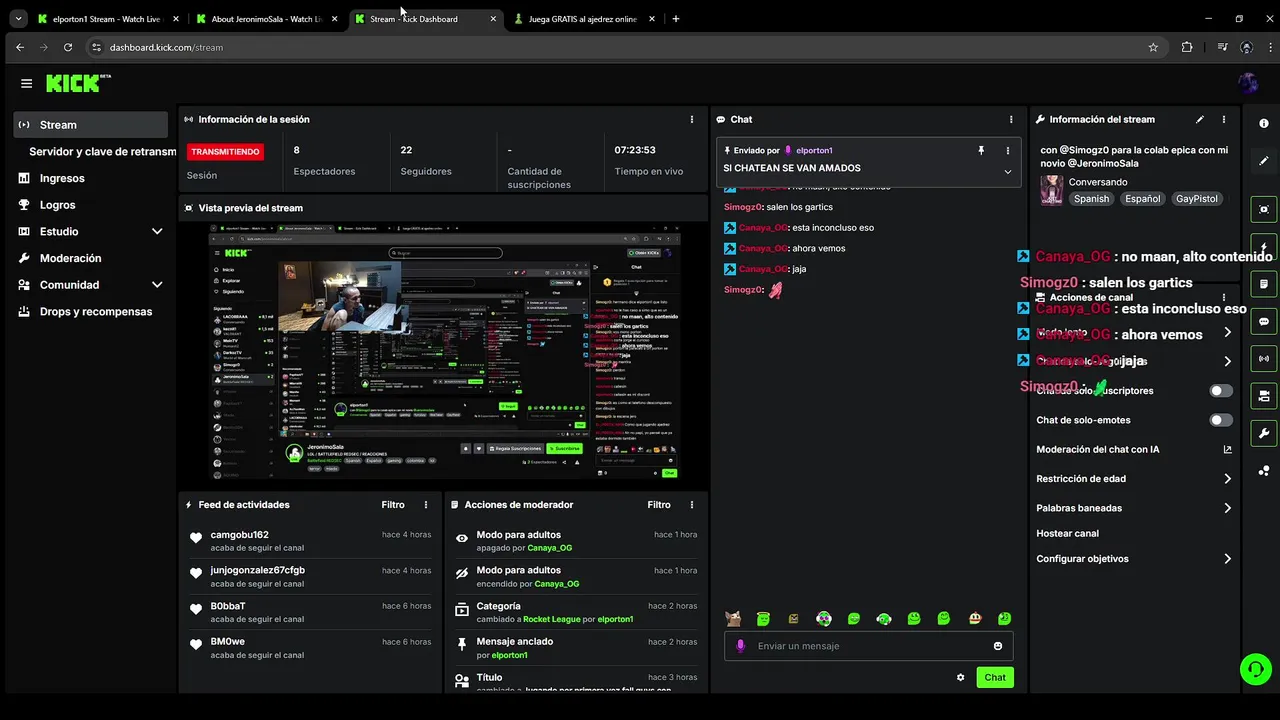Toggle Chat de solo-emotes
The image size is (1280, 720).
(x=1221, y=420)
